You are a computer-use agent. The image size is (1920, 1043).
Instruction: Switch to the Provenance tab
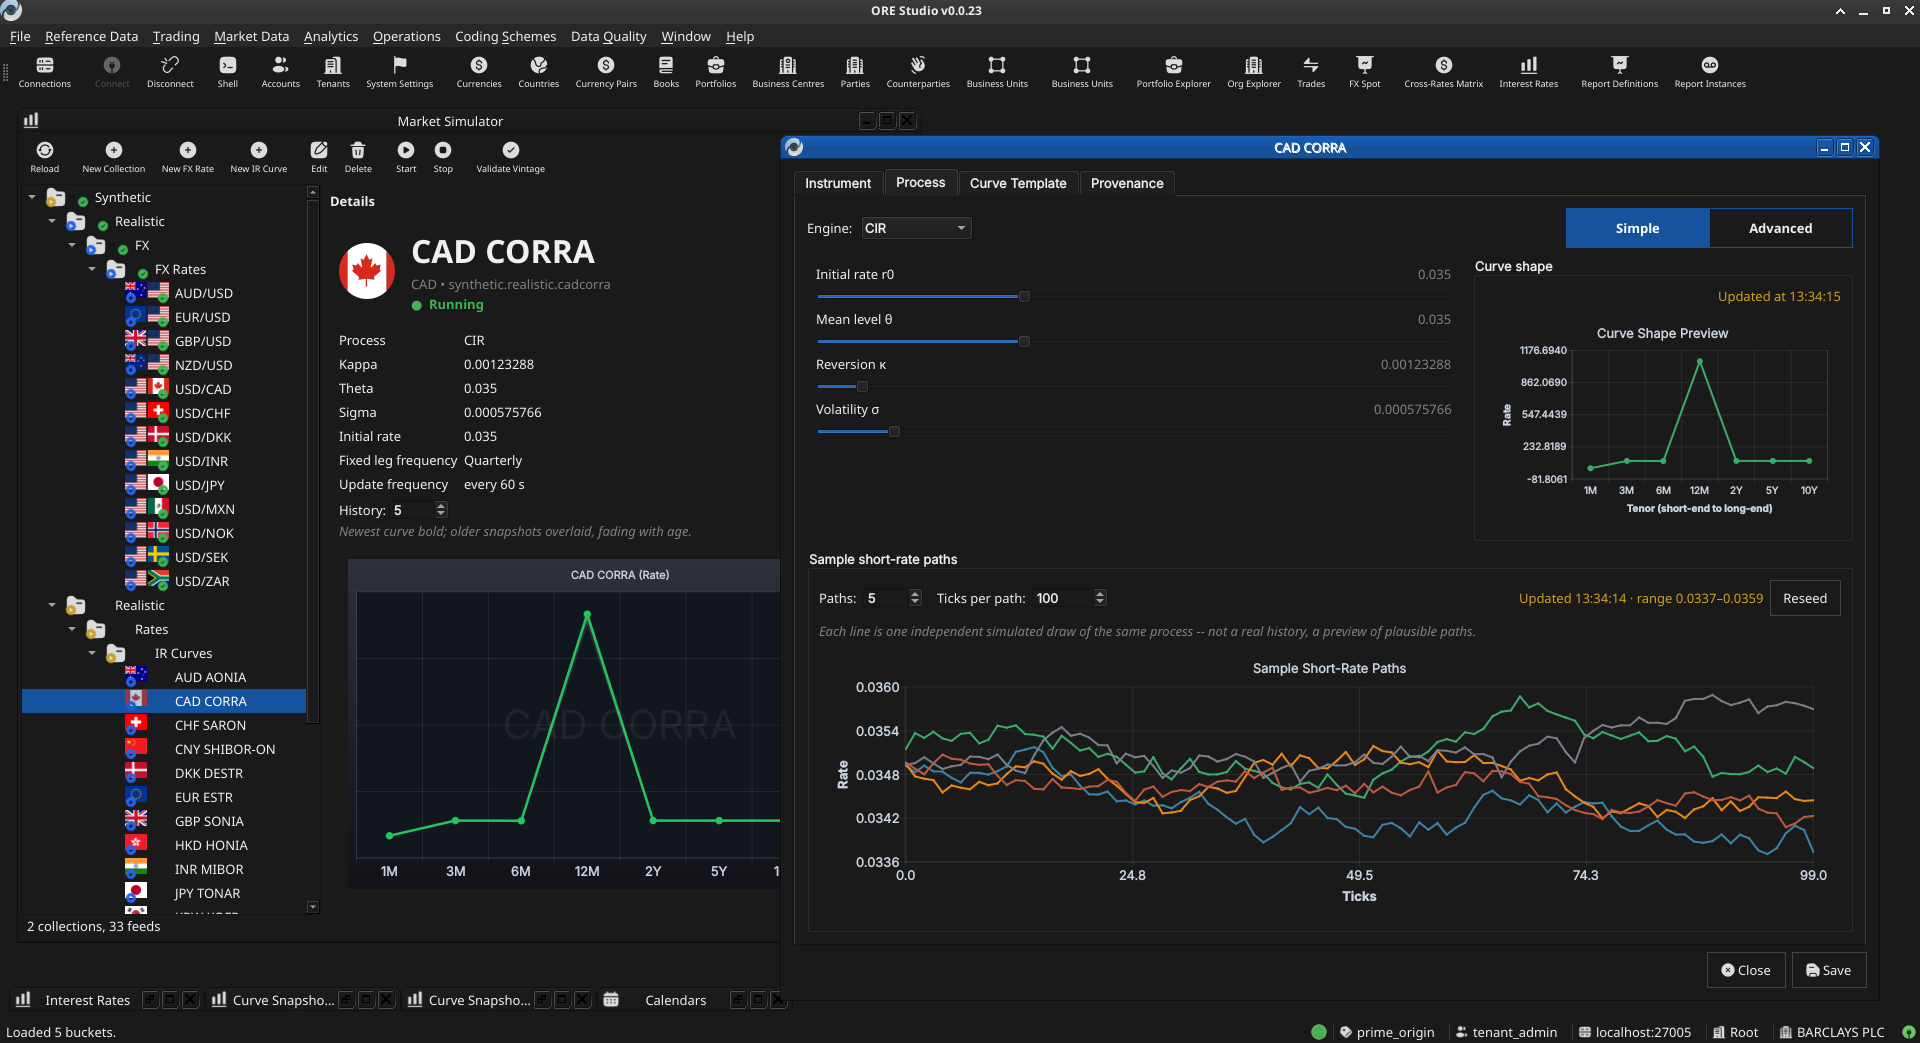[x=1127, y=183]
